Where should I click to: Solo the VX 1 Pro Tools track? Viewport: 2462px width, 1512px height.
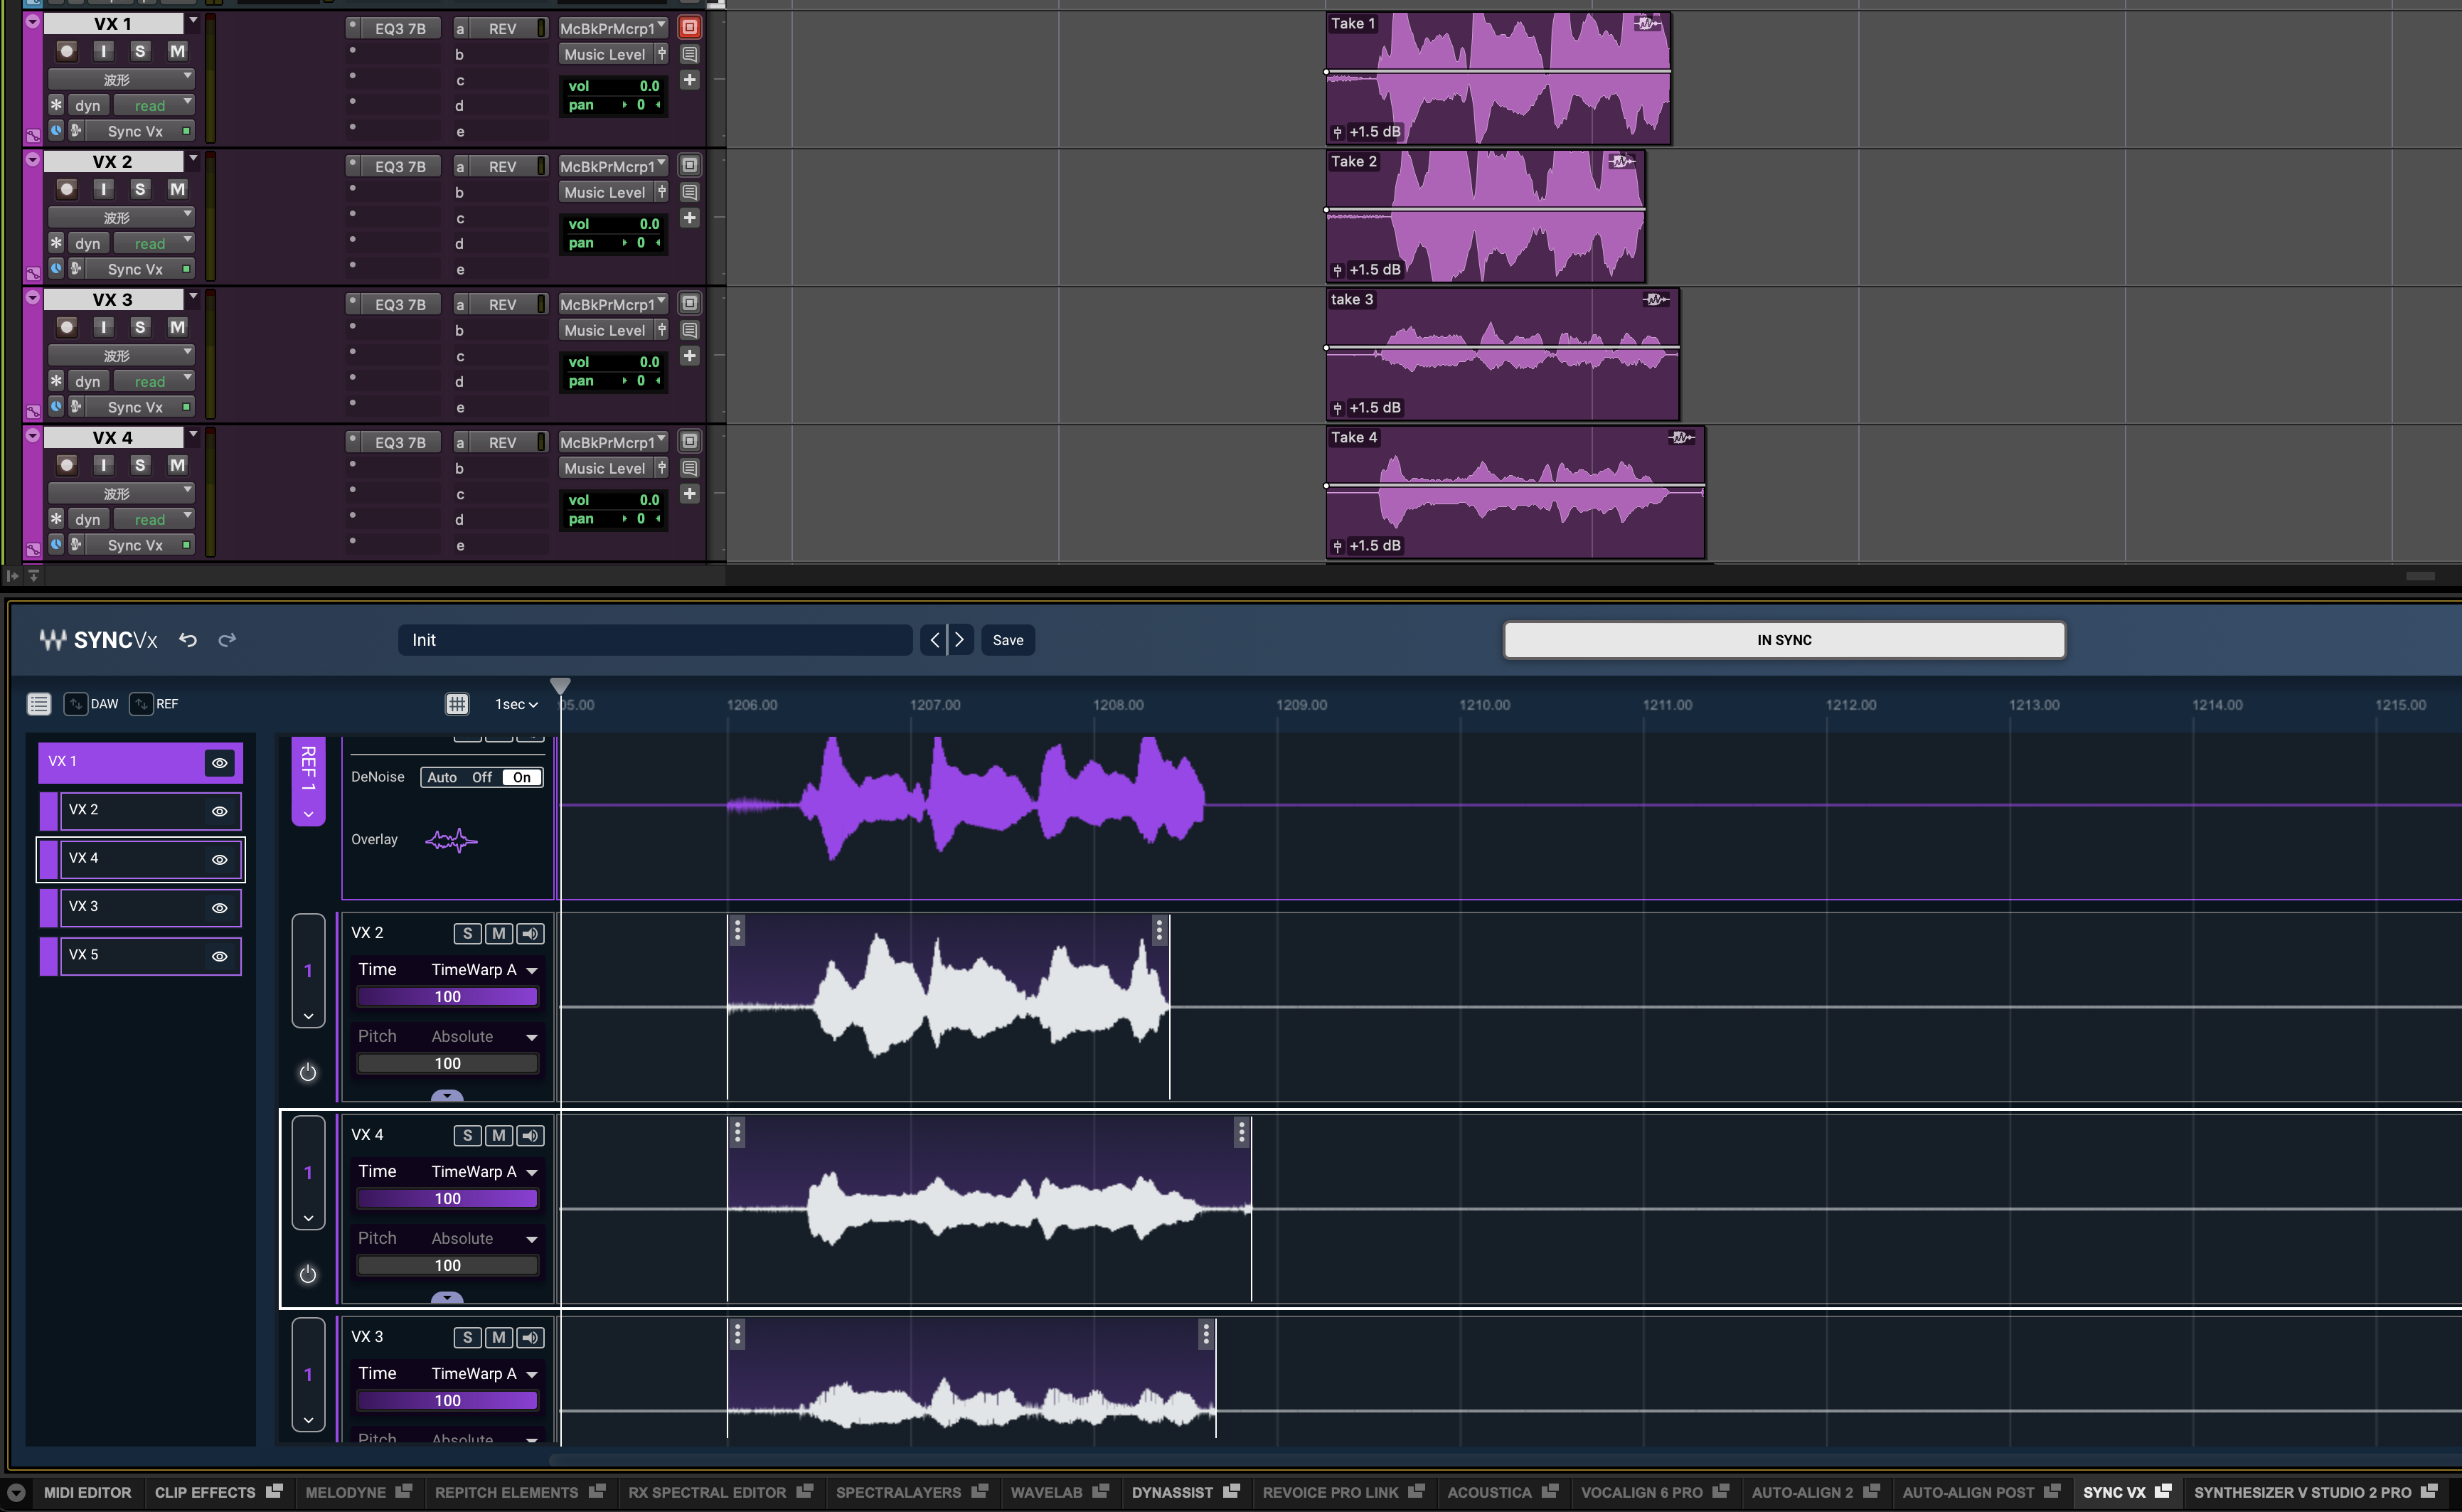click(140, 51)
